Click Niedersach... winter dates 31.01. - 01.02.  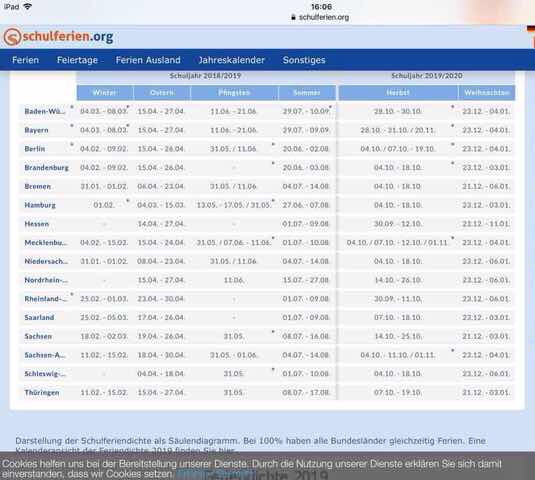coord(104,261)
